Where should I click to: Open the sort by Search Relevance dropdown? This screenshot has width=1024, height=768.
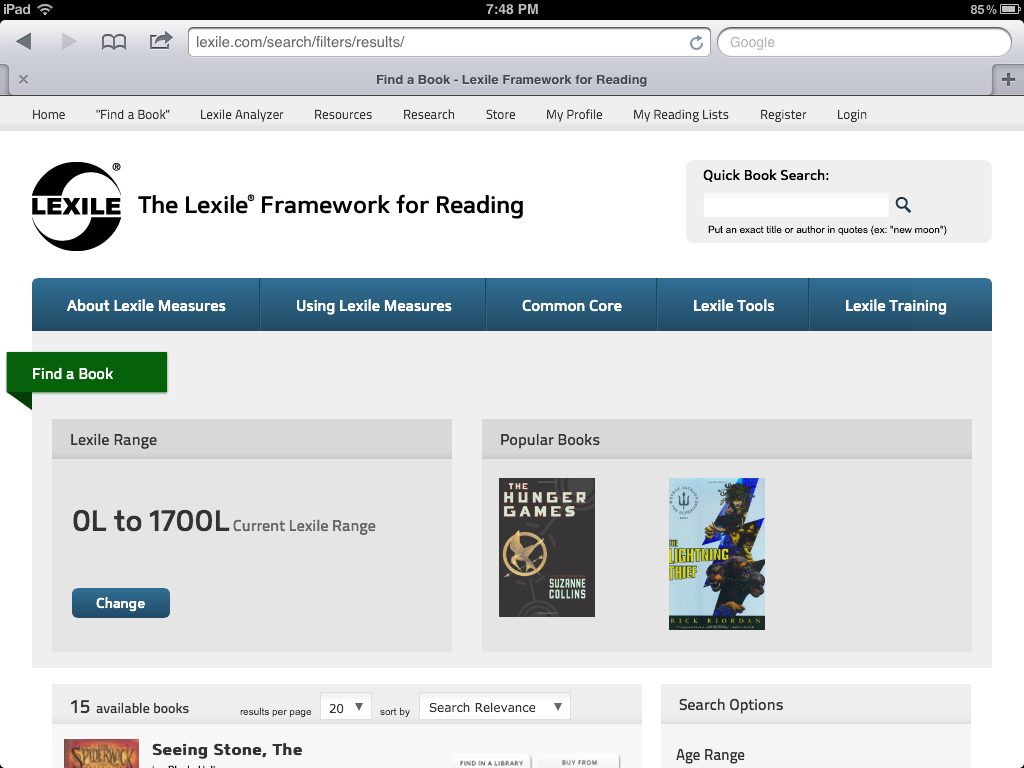pos(494,707)
